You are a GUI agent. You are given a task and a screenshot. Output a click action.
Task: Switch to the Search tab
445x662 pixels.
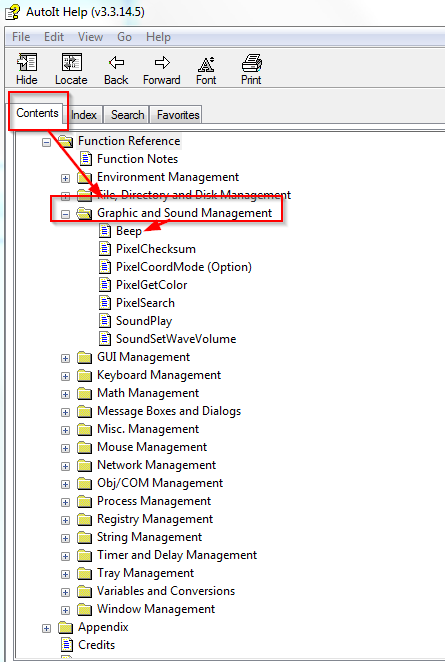(x=128, y=115)
